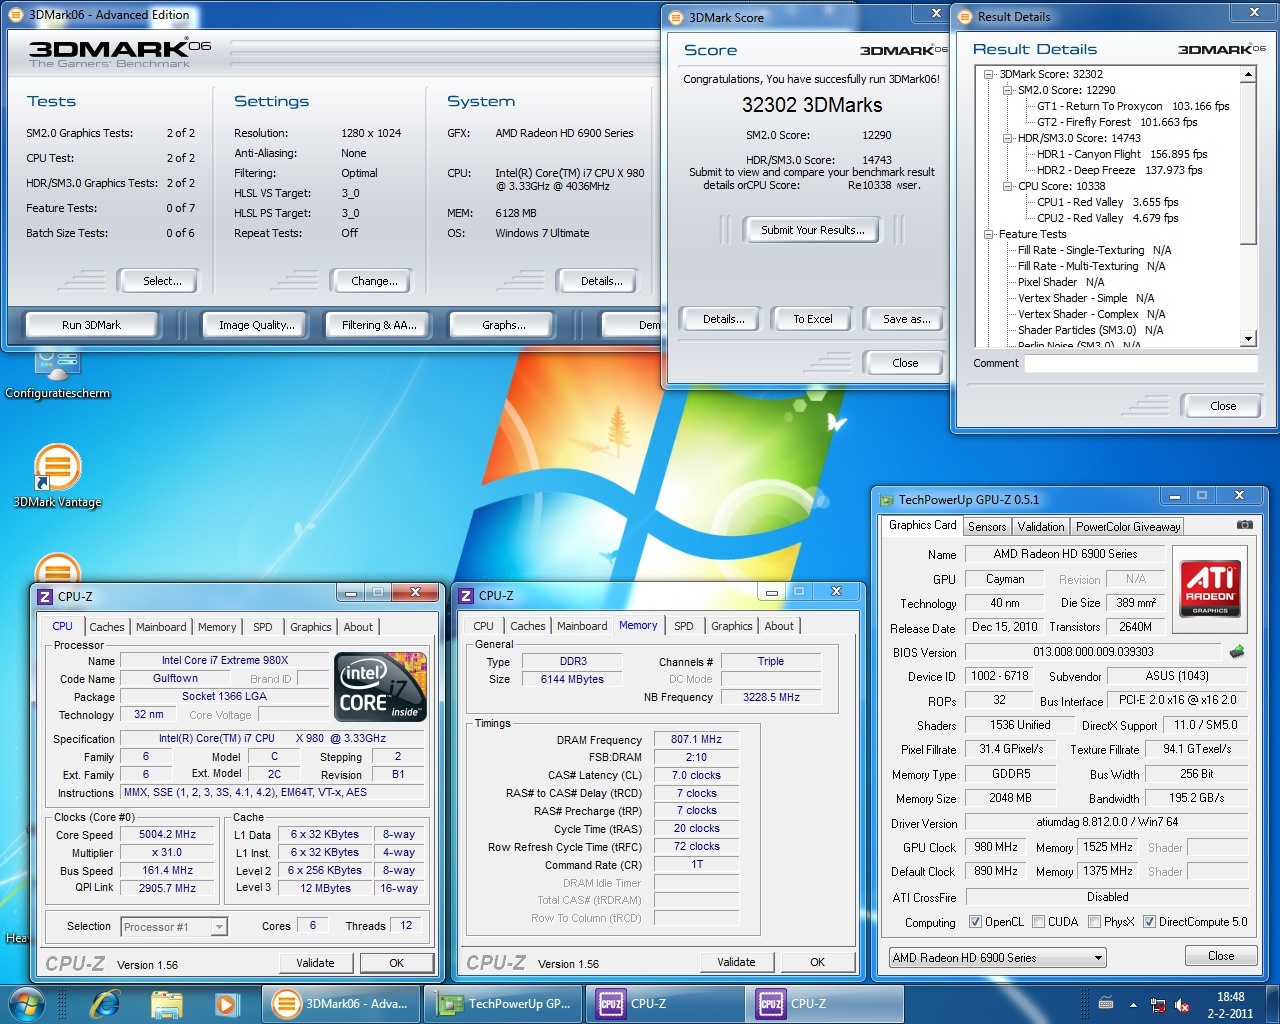This screenshot has width=1280, height=1024.
Task: Open Windows Media Player from taskbar
Action: click(x=226, y=1003)
